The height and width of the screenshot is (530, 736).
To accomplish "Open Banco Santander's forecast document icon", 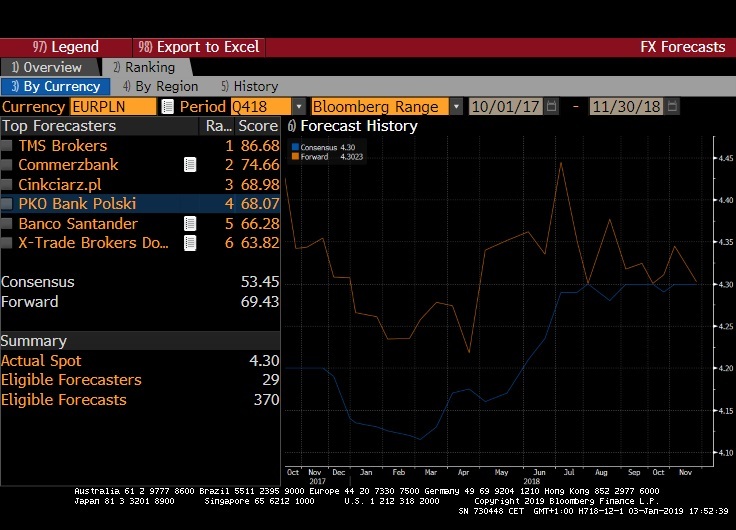I will (x=190, y=224).
